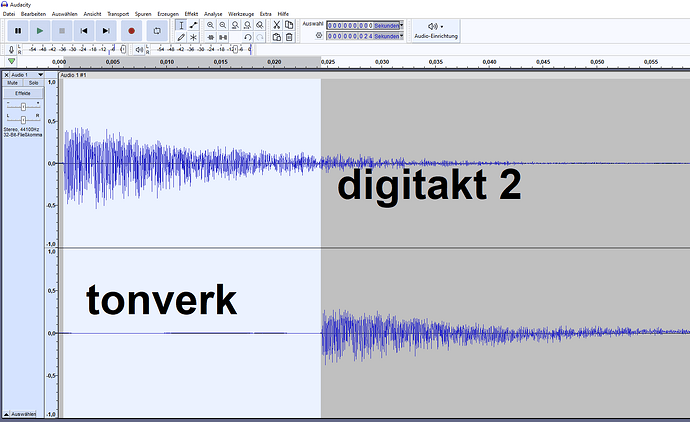The width and height of the screenshot is (690, 422).
Task: Select the Draw (pencil) tool
Action: 180,37
